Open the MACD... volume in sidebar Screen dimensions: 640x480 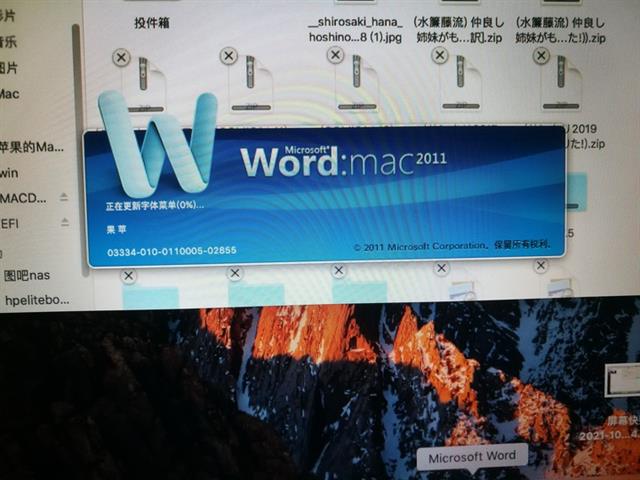click(x=23, y=199)
